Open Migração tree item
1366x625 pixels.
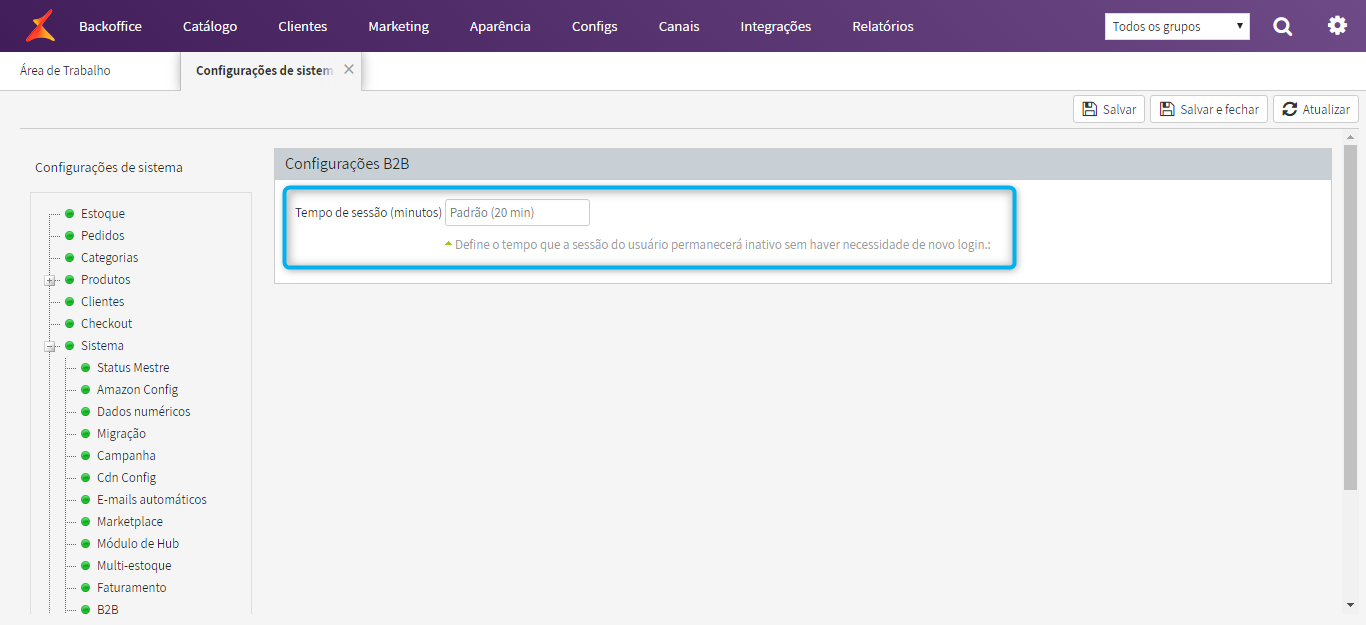121,433
